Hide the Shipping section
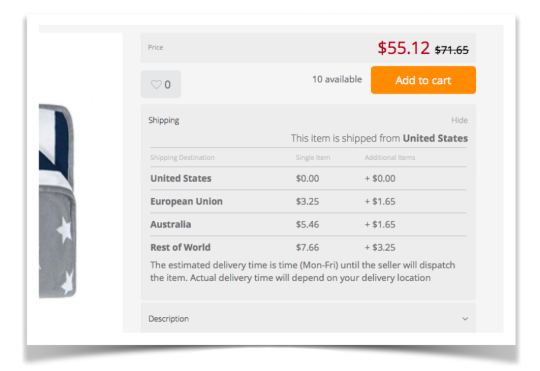 [x=459, y=120]
